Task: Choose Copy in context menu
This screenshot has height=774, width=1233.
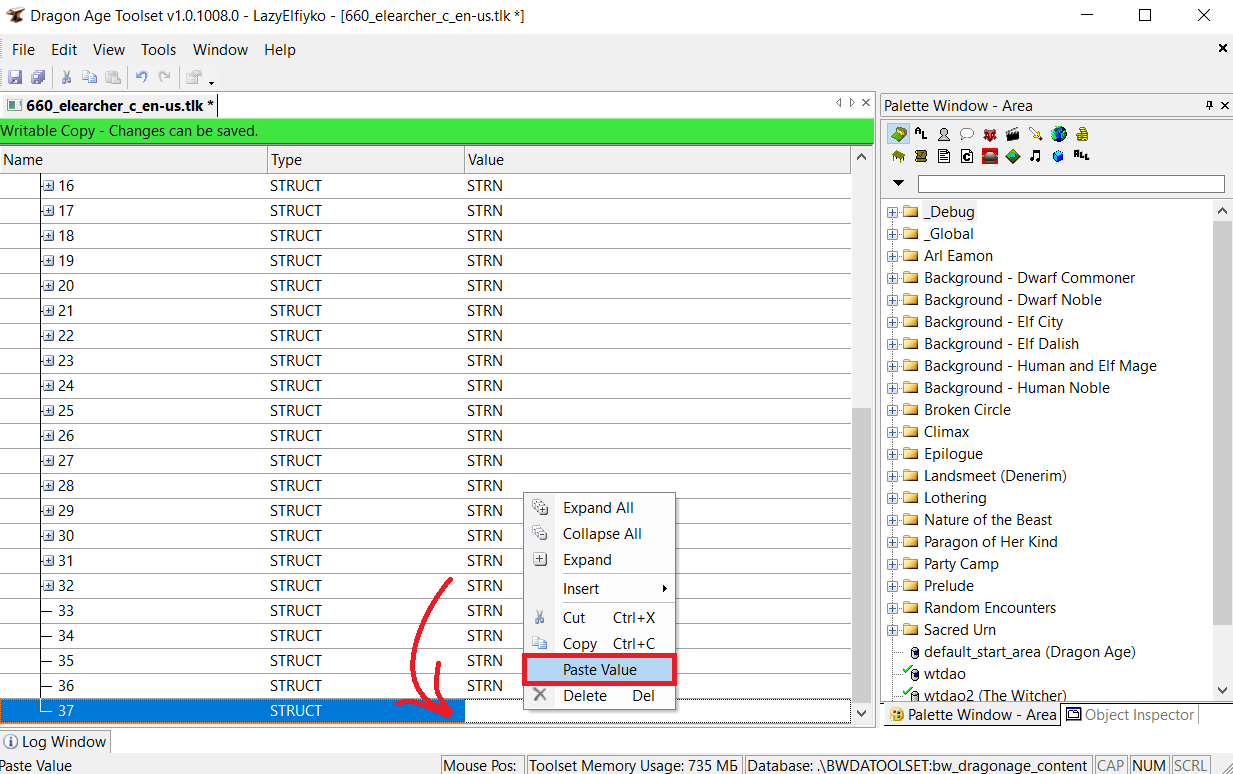Action: point(600,644)
